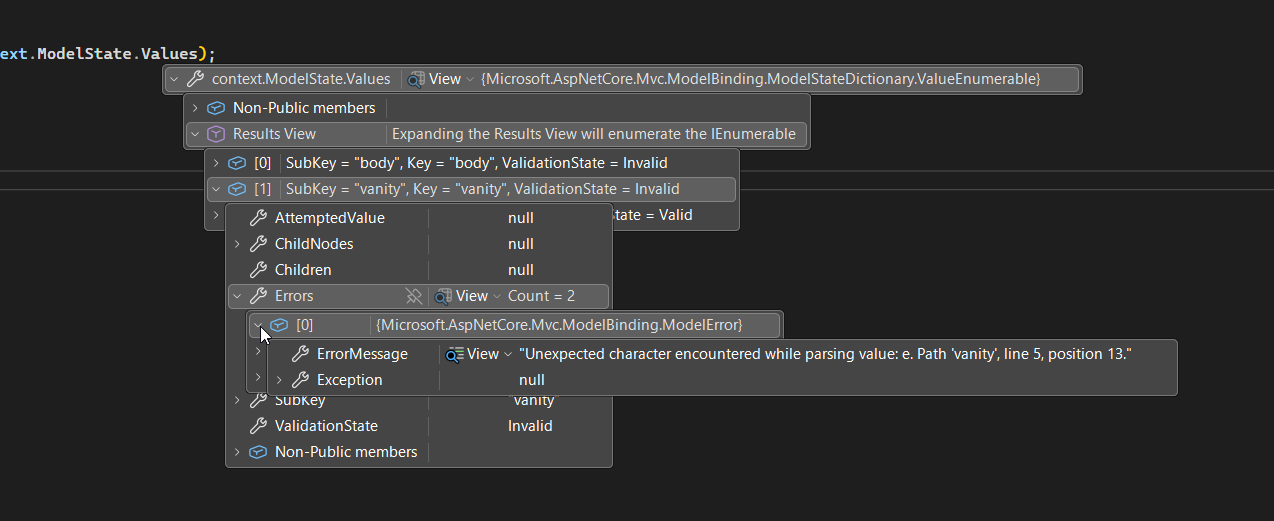Open the View dropdown arrow on the ErrorMessage row

[x=508, y=354]
